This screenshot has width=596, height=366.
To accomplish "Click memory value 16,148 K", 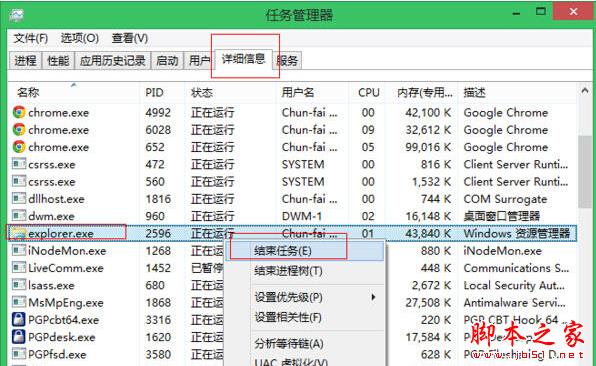I will click(428, 216).
